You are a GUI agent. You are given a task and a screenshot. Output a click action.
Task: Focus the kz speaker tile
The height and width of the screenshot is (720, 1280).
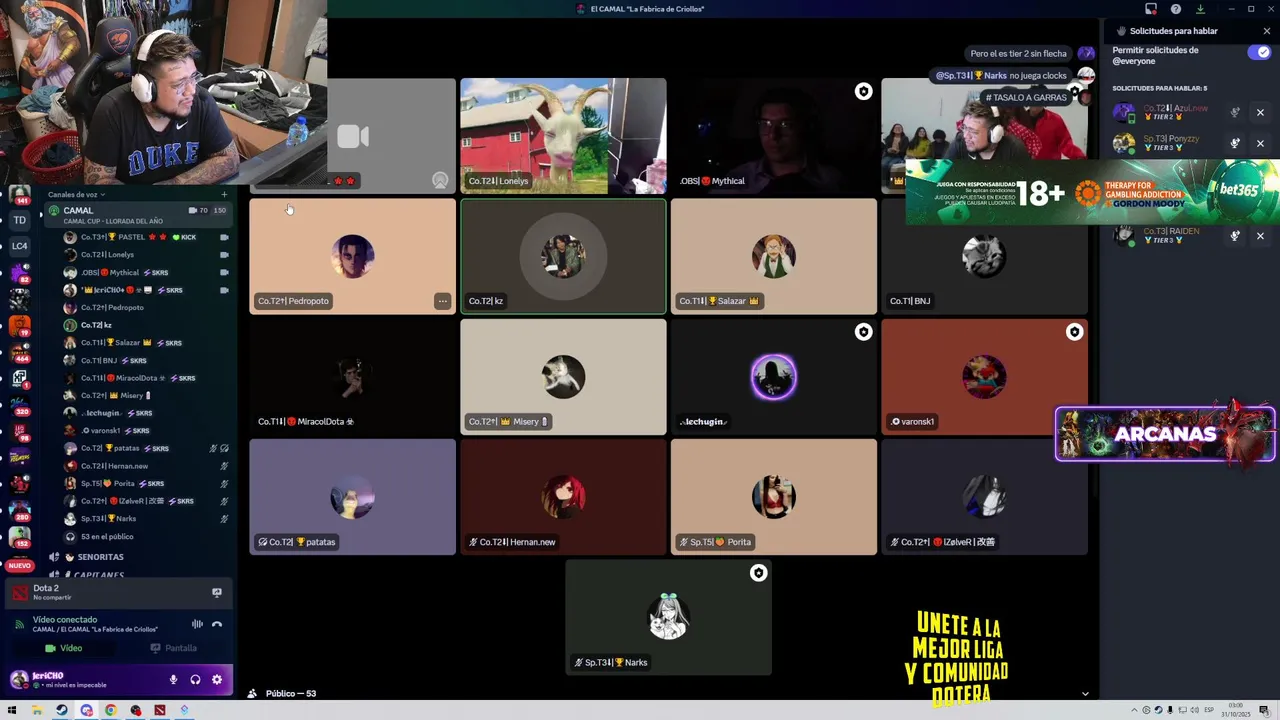coord(563,256)
